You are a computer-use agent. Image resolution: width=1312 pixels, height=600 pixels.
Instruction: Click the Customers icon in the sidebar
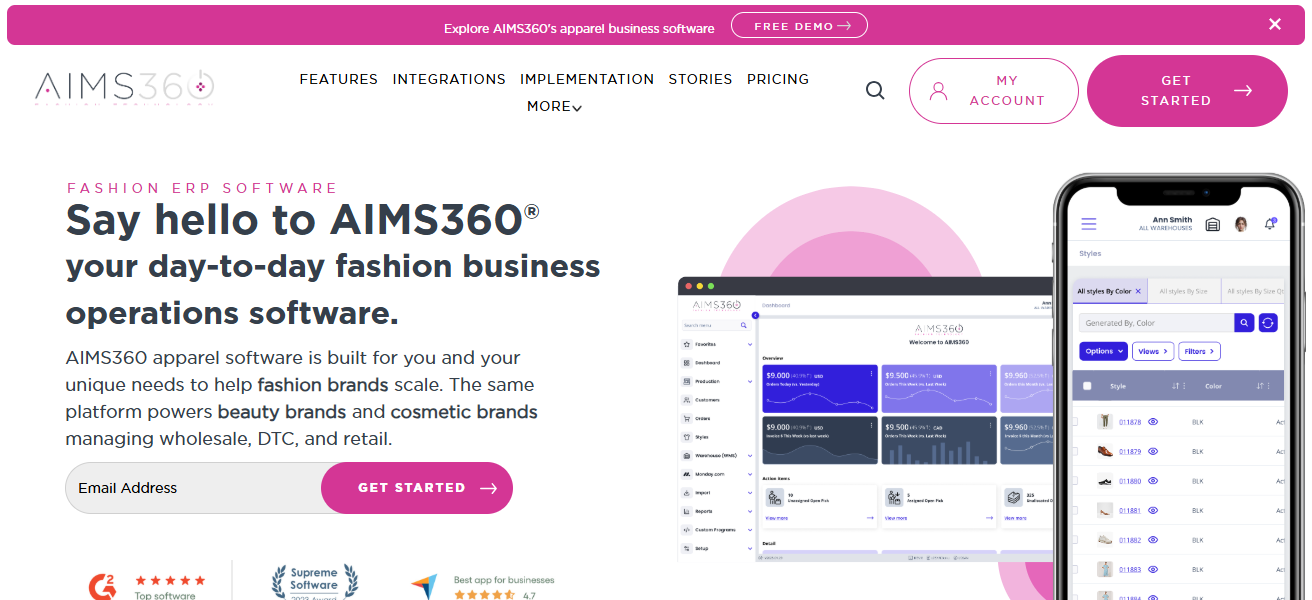[x=687, y=400]
